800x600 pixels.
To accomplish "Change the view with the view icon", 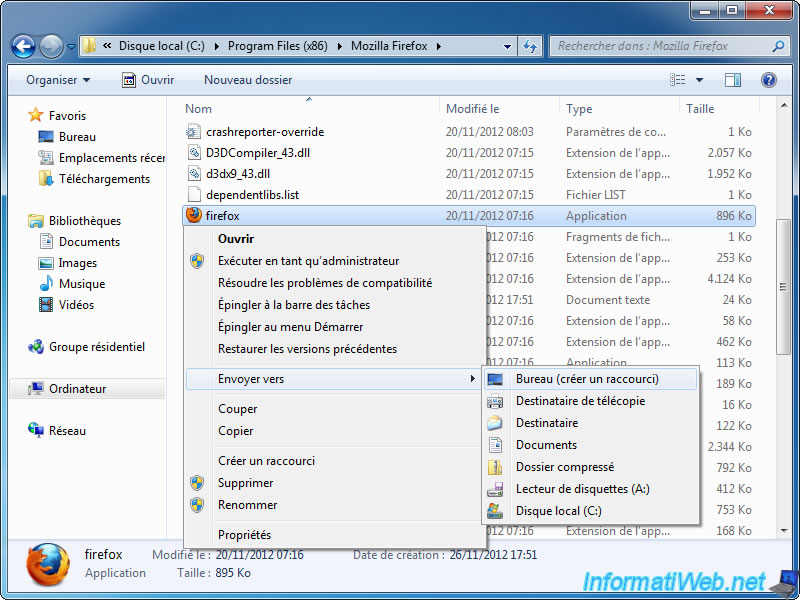I will coord(678,80).
